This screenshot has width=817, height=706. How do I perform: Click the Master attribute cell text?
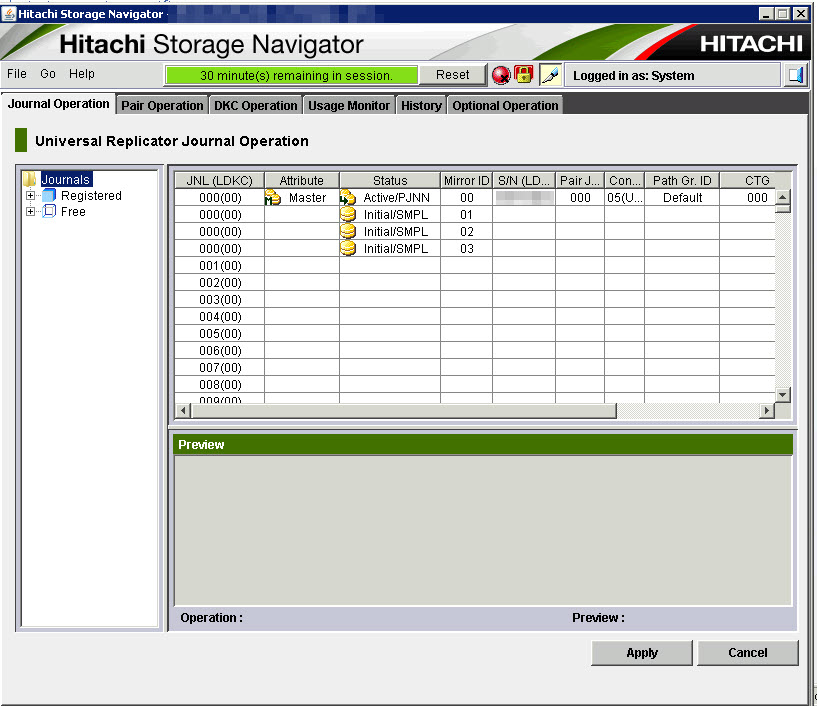pyautogui.click(x=307, y=197)
